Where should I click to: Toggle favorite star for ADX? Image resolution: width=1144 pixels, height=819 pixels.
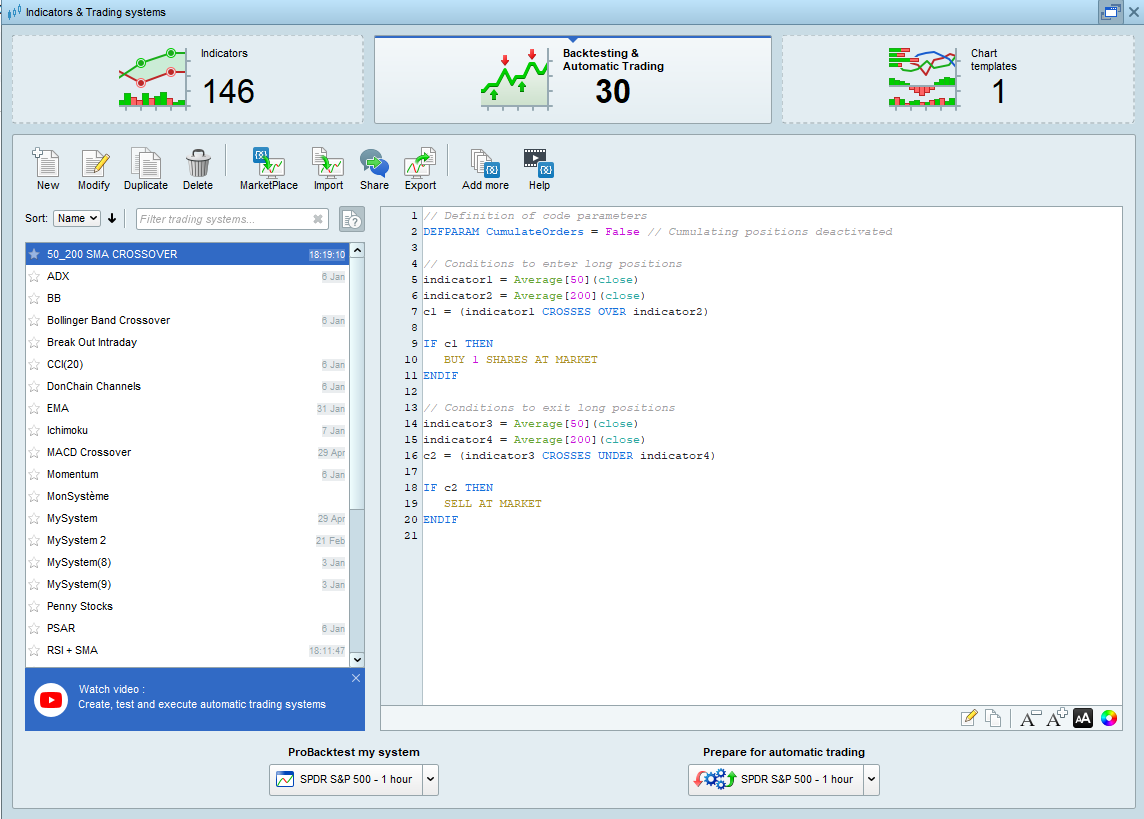(x=34, y=276)
